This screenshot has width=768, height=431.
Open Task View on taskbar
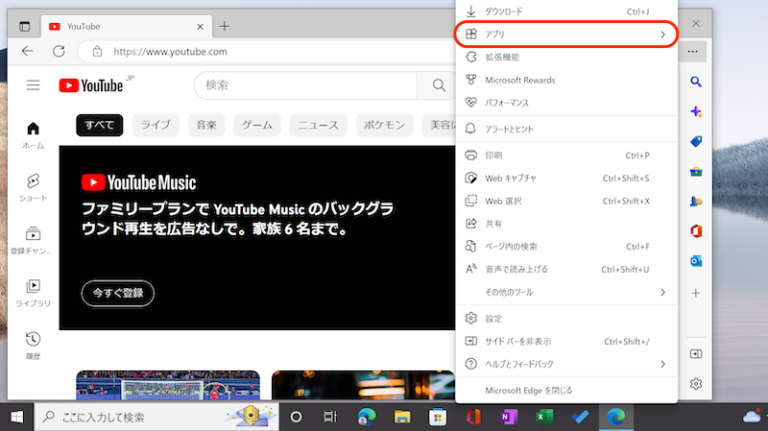(331, 417)
